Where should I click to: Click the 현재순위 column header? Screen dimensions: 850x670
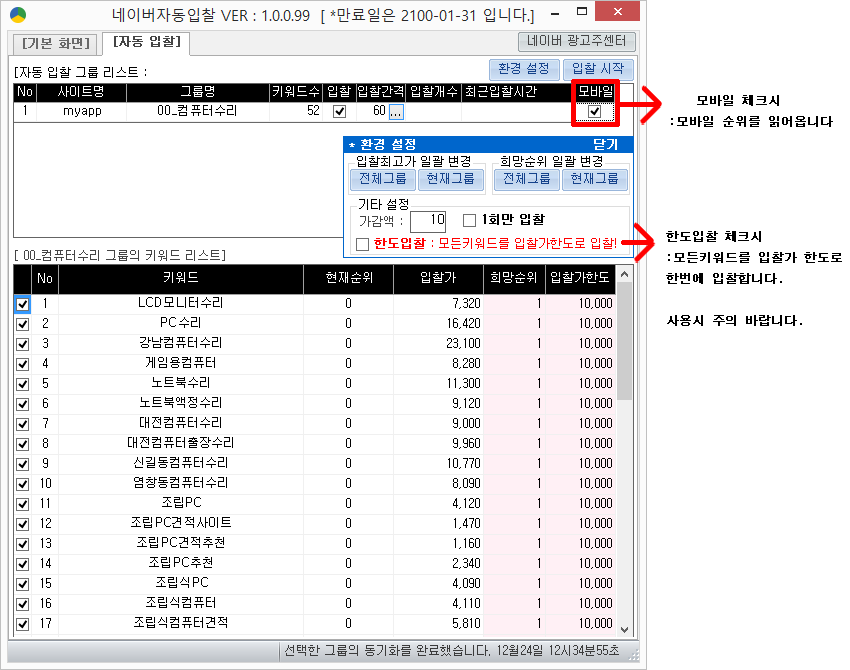(x=349, y=278)
